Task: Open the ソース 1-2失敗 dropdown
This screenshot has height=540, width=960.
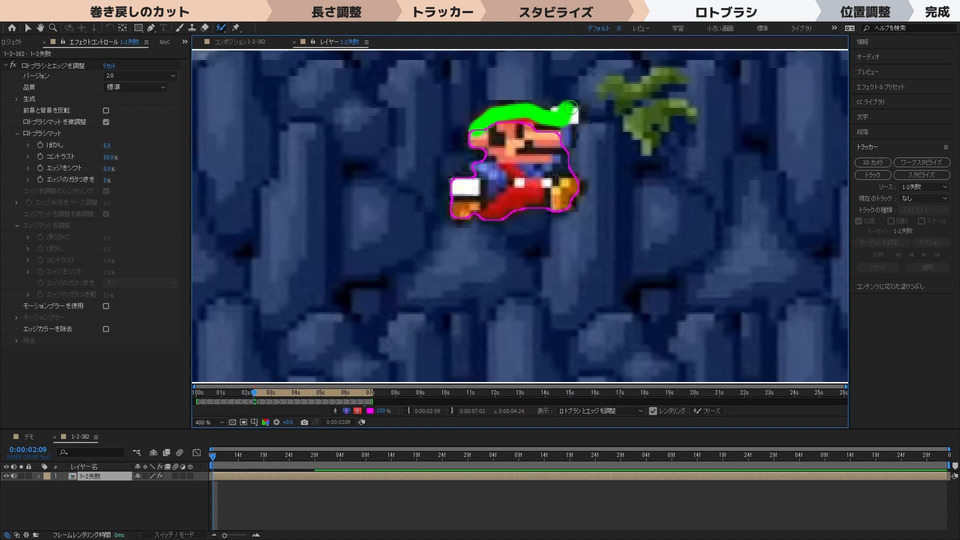Action: 923,187
